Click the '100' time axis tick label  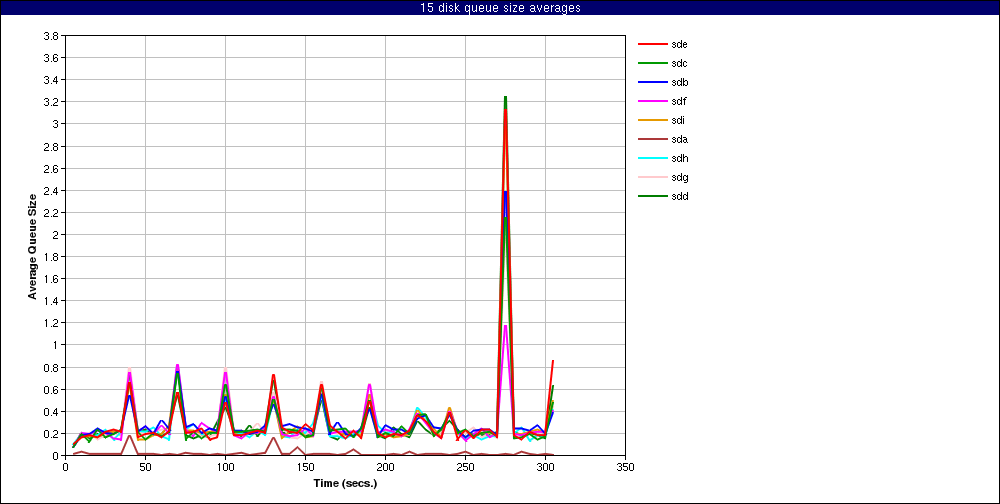[x=225, y=468]
